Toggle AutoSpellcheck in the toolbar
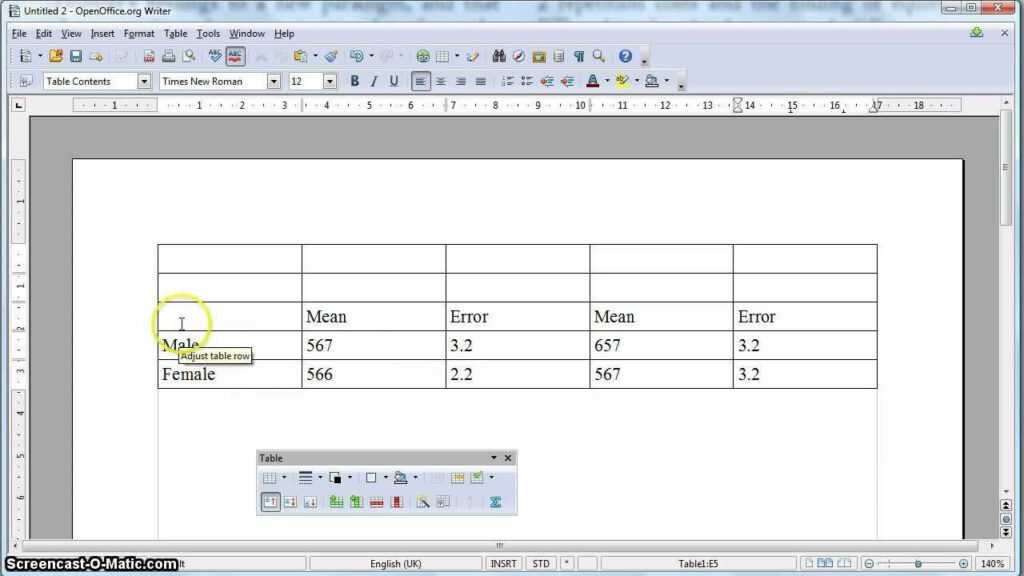1024x576 pixels. pyautogui.click(x=234, y=56)
